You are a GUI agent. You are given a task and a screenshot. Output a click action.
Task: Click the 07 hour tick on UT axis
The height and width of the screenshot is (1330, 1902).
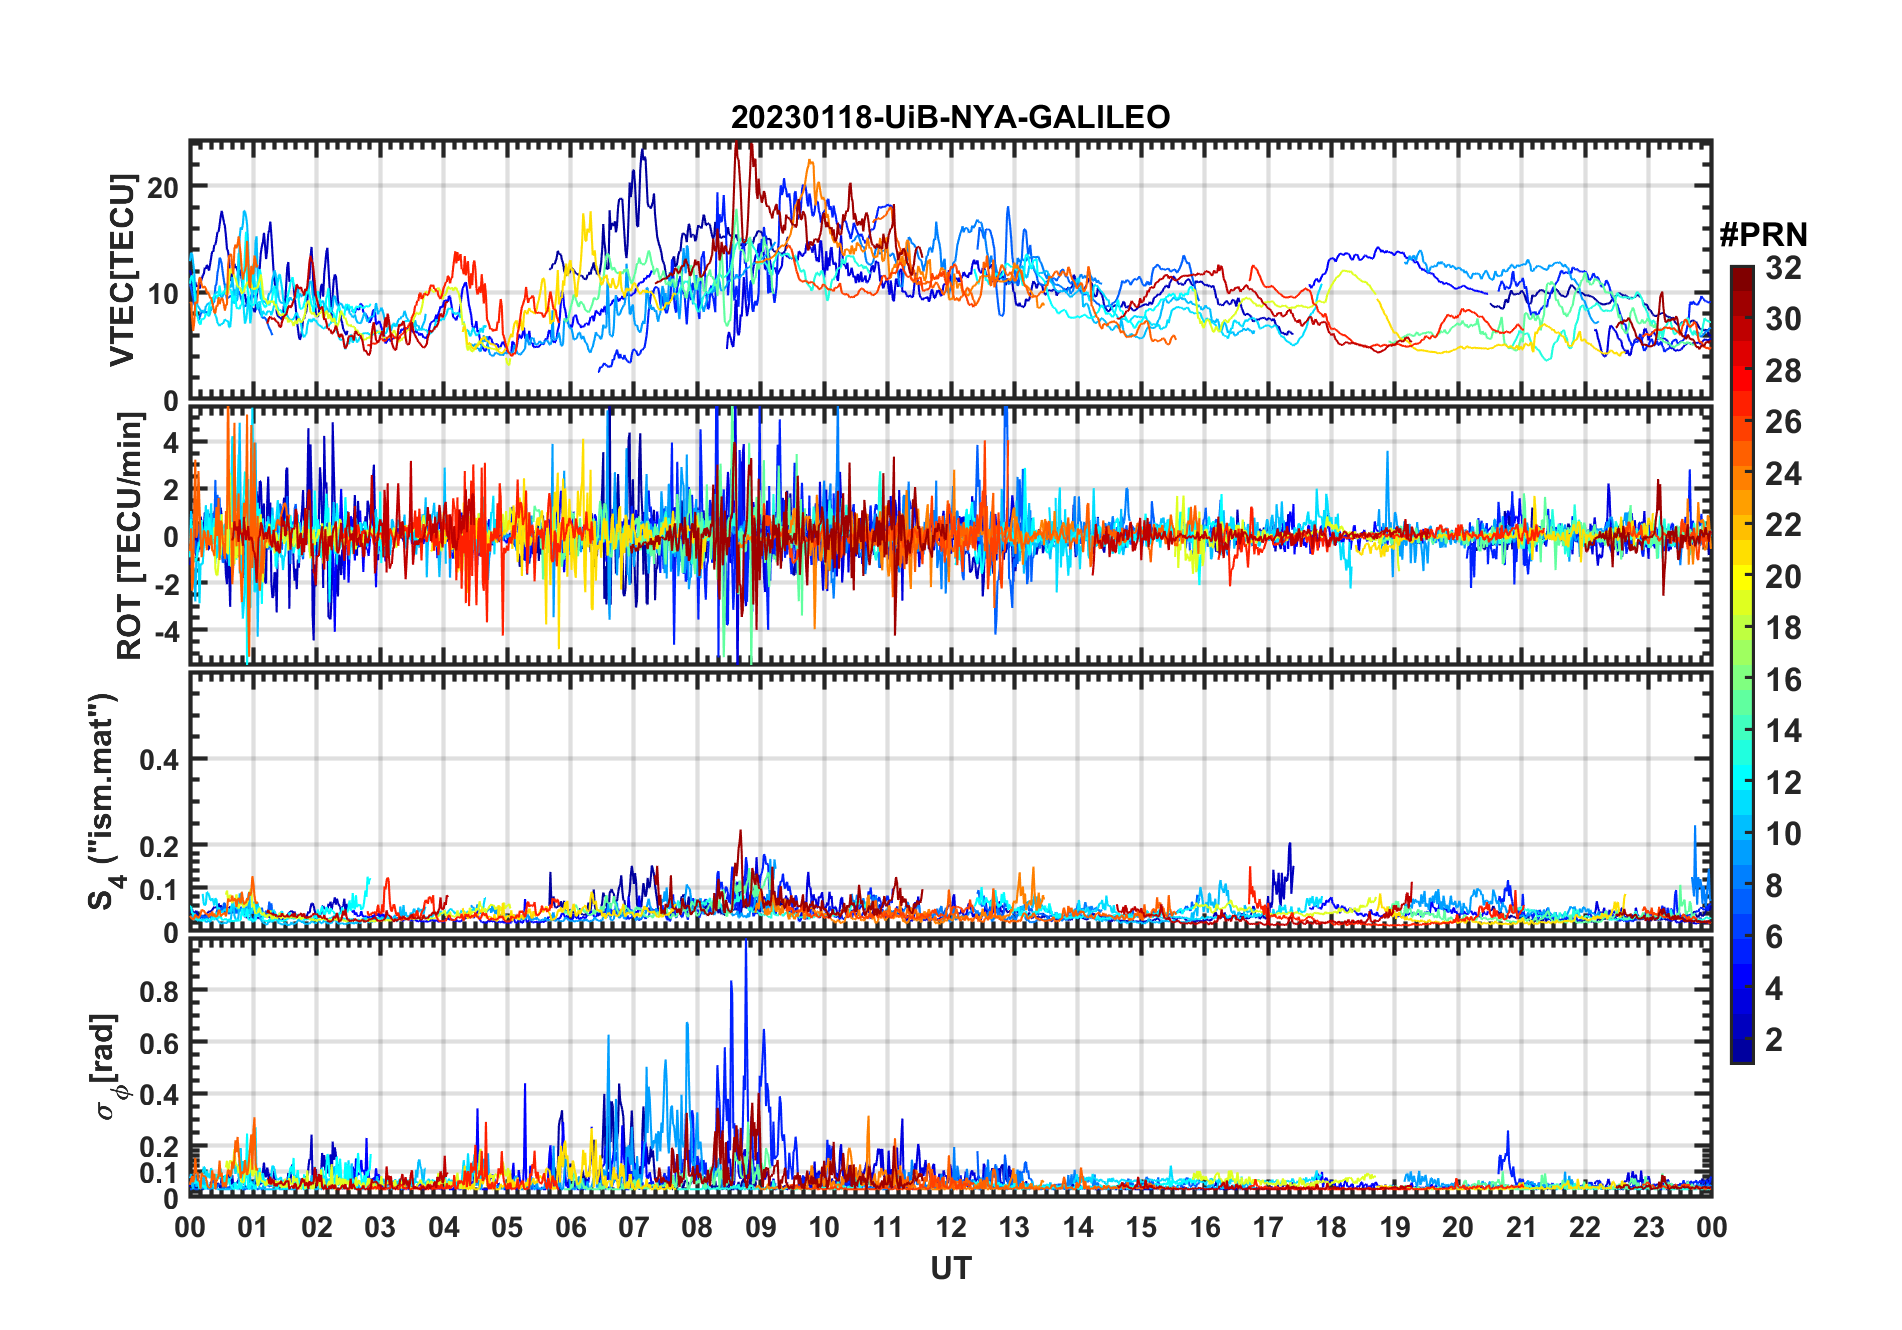click(x=634, y=1228)
